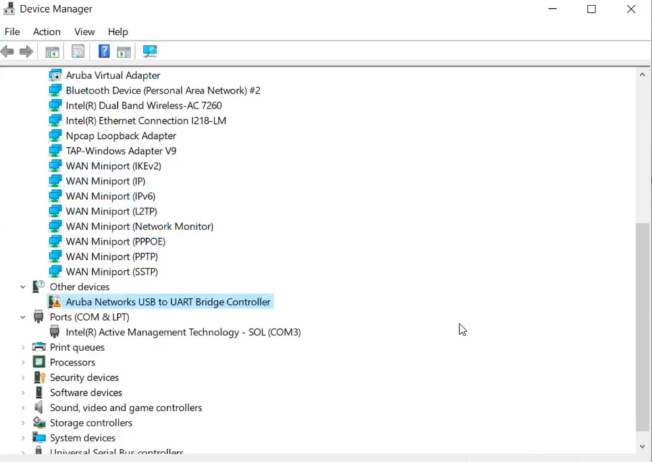The width and height of the screenshot is (652, 462).
Task: Click the Show/Hide Action Pane toolbar icon
Action: click(x=124, y=52)
